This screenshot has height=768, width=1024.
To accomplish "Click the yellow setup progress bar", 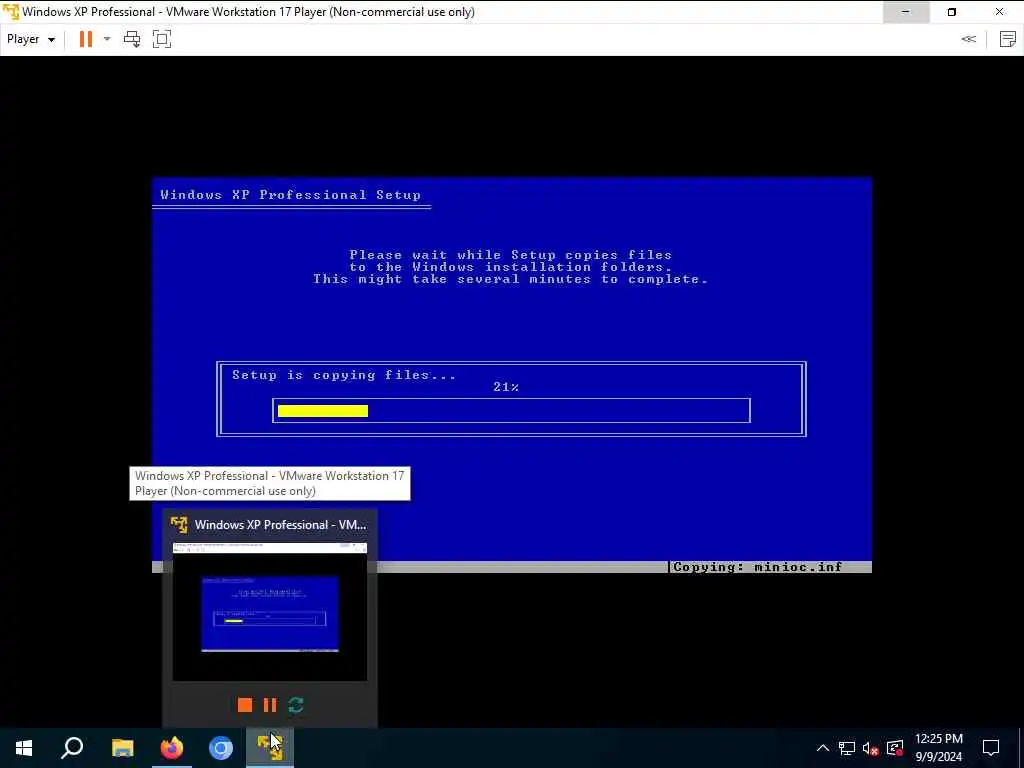I will tap(323, 411).
